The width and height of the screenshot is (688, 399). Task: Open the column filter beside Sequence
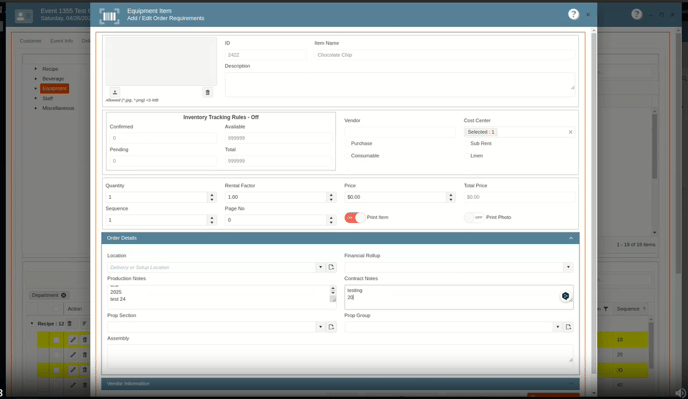point(606,309)
